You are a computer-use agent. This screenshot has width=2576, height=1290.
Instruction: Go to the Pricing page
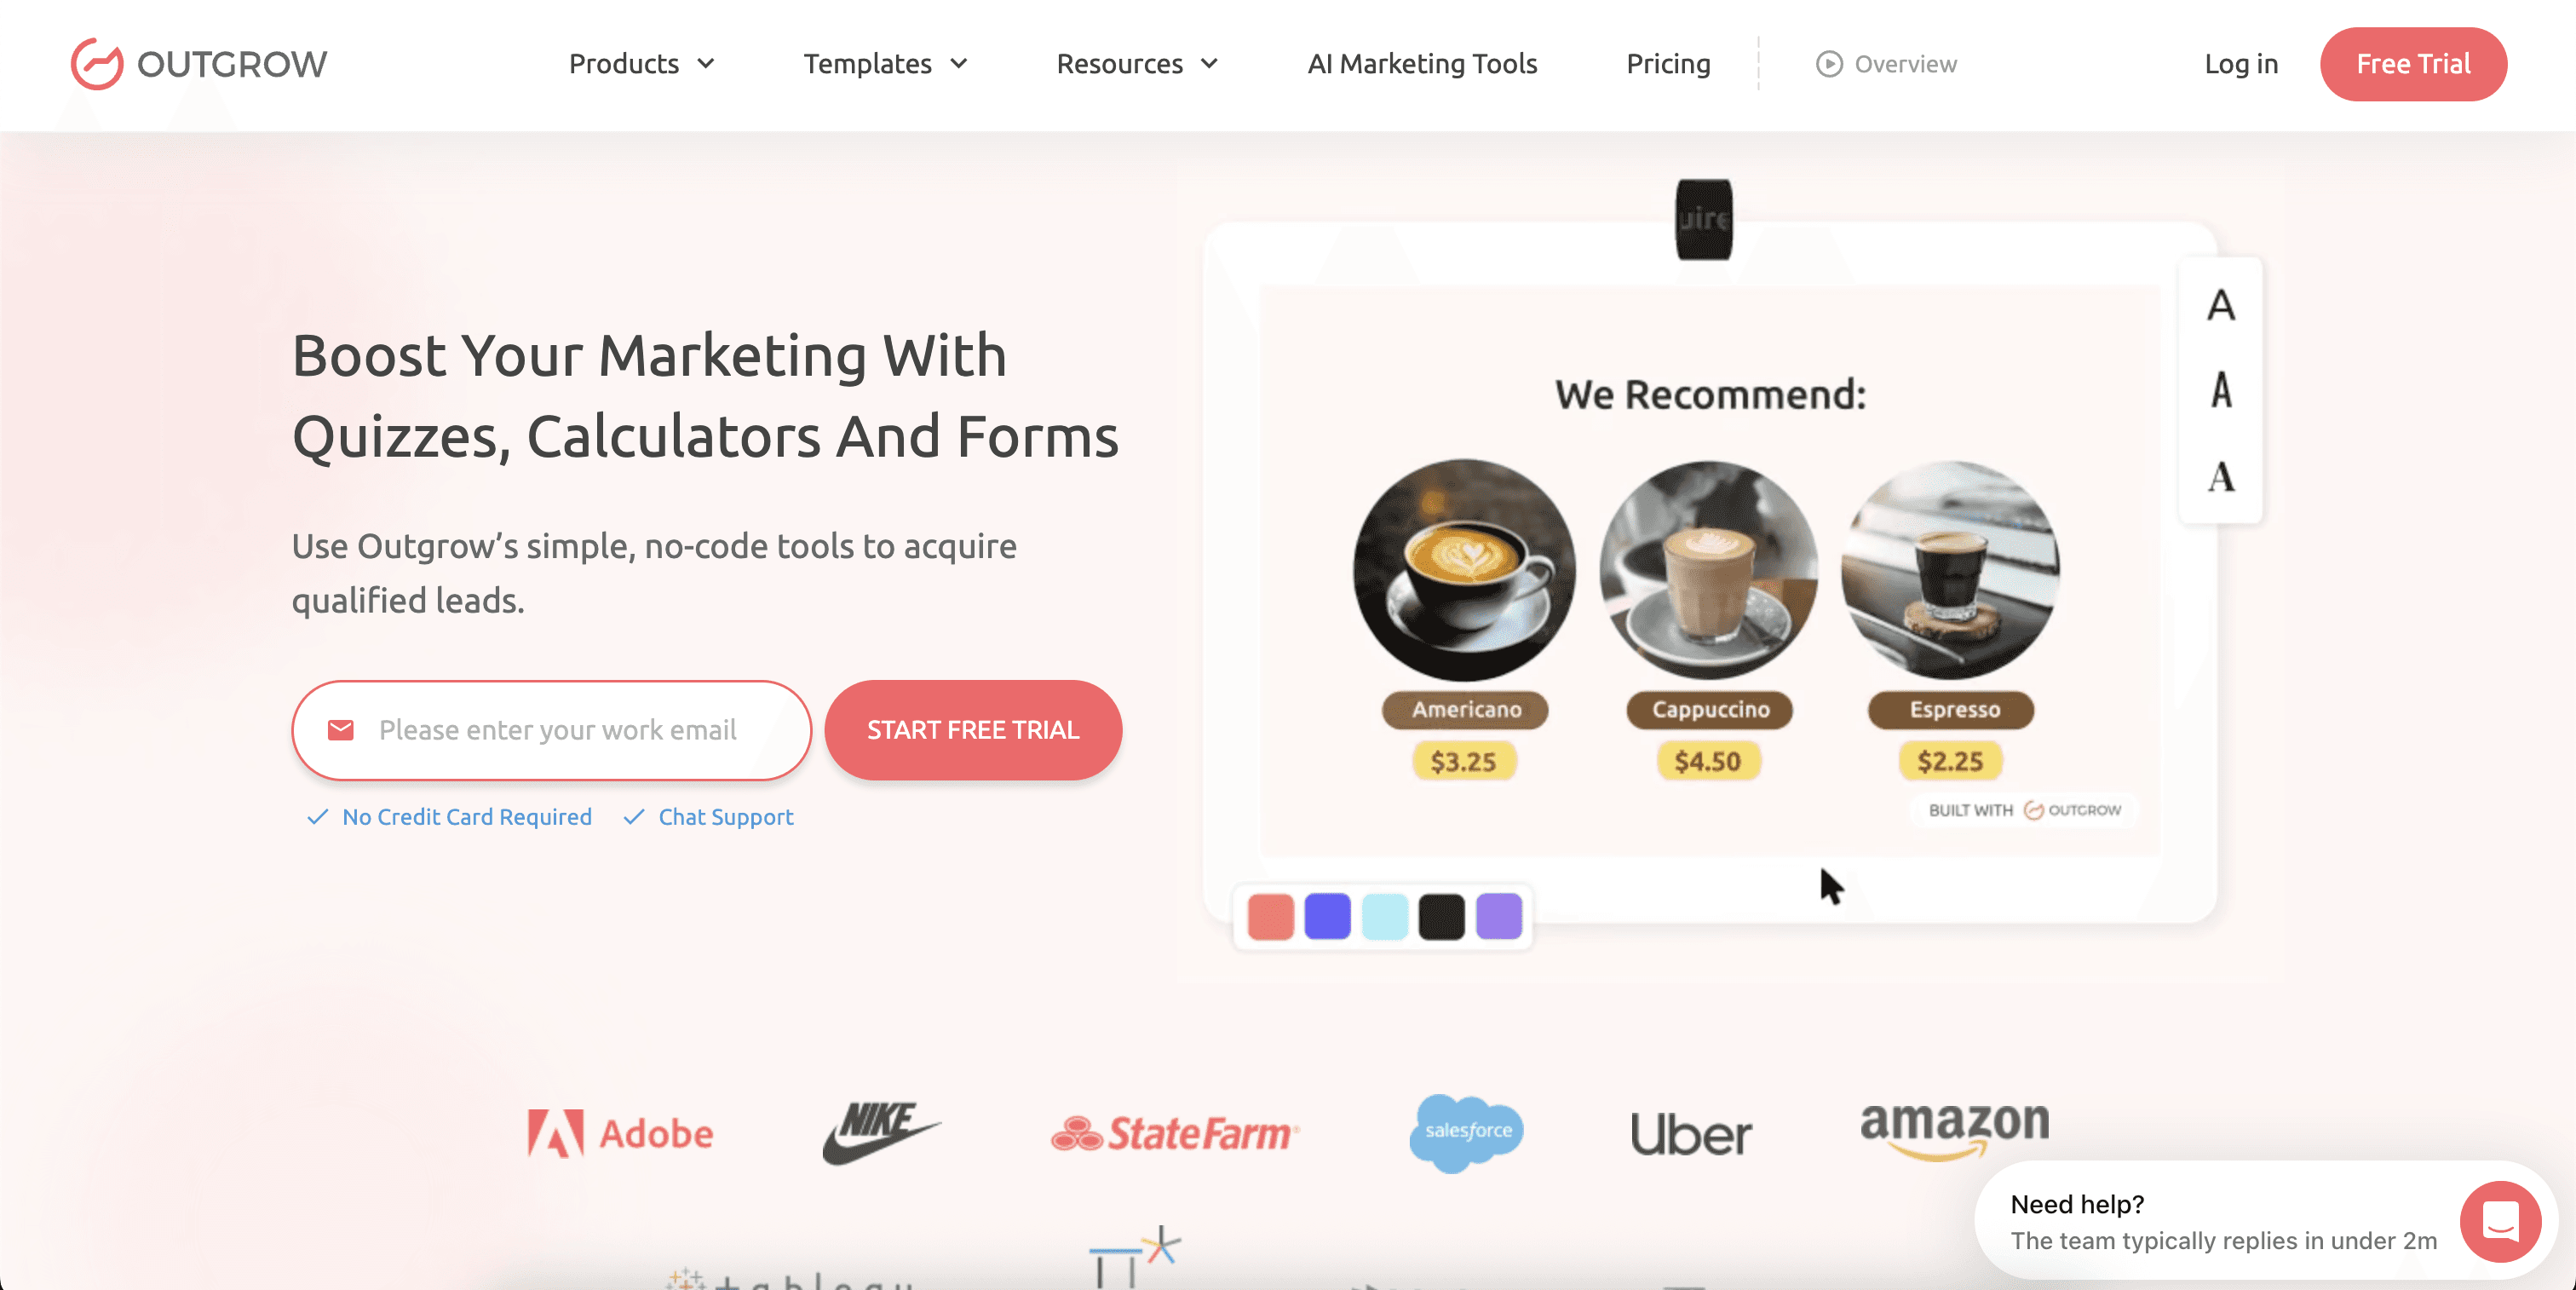[1668, 64]
